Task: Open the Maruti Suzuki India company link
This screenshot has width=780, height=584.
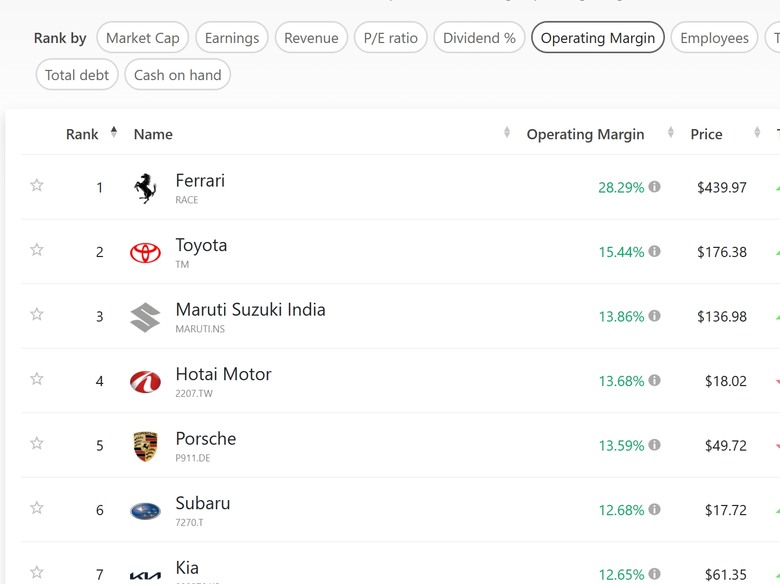Action: (x=250, y=310)
